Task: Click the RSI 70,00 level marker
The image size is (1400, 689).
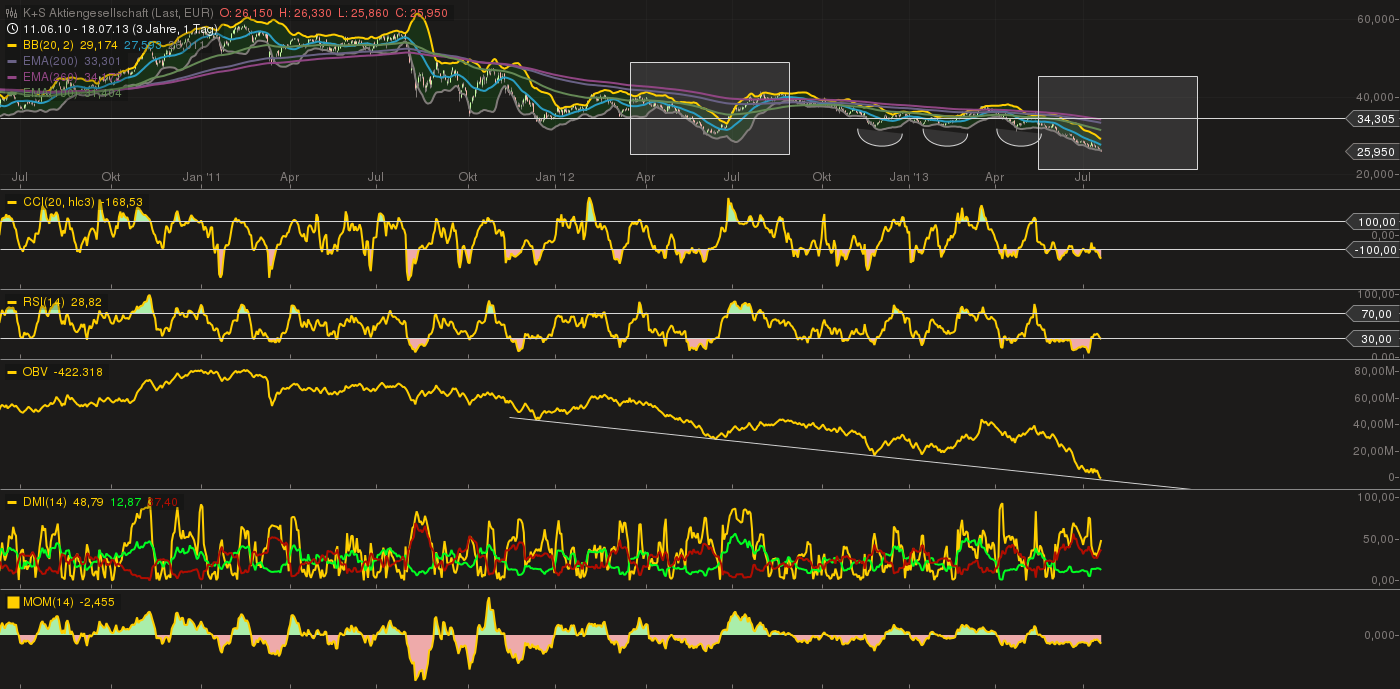Action: (x=1375, y=314)
